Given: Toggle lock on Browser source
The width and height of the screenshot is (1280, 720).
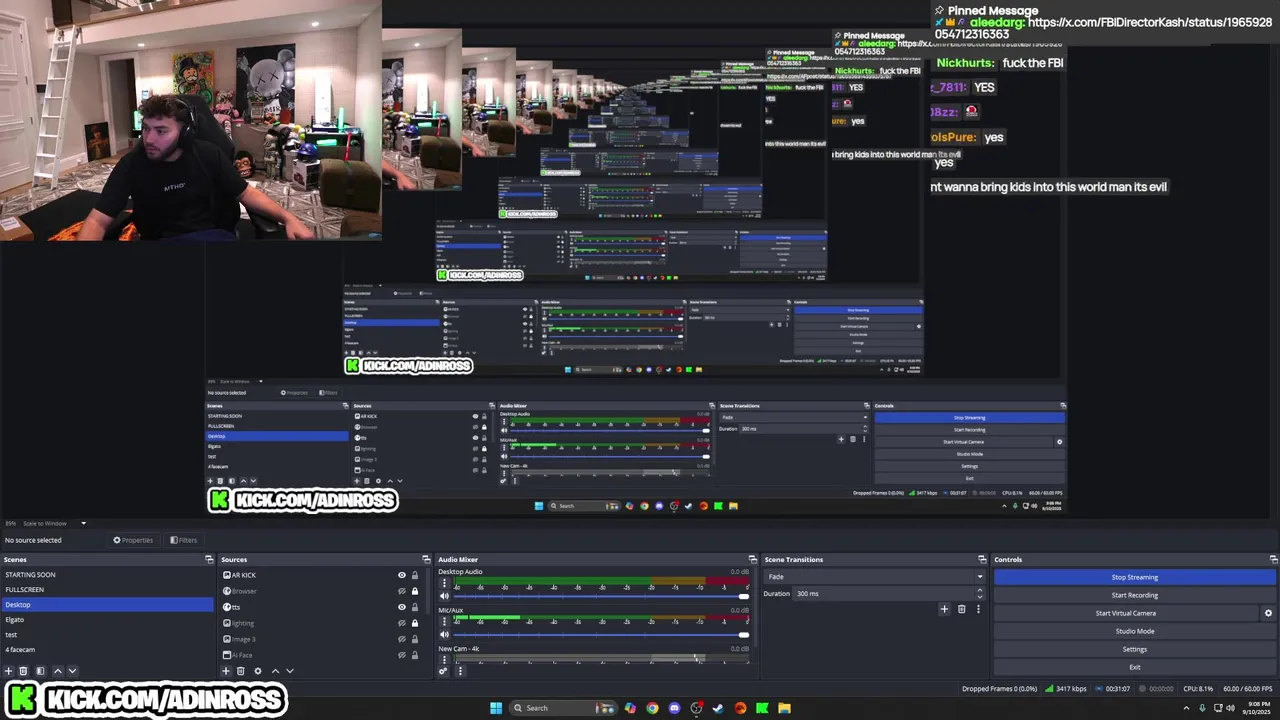Looking at the screenshot, I should (415, 591).
